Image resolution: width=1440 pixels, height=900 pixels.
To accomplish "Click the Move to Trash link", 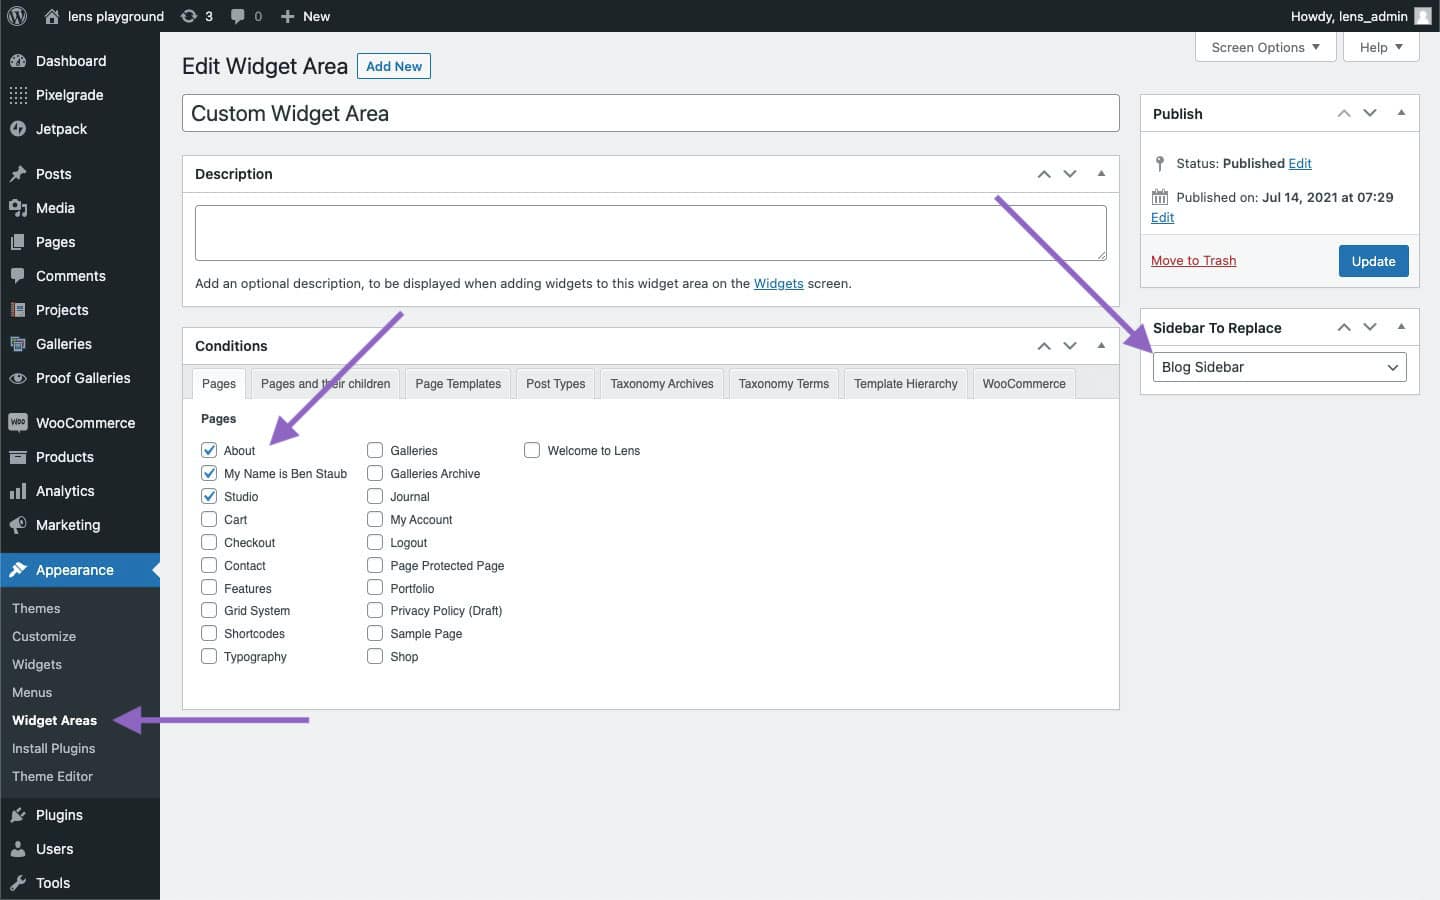I will pos(1193,261).
